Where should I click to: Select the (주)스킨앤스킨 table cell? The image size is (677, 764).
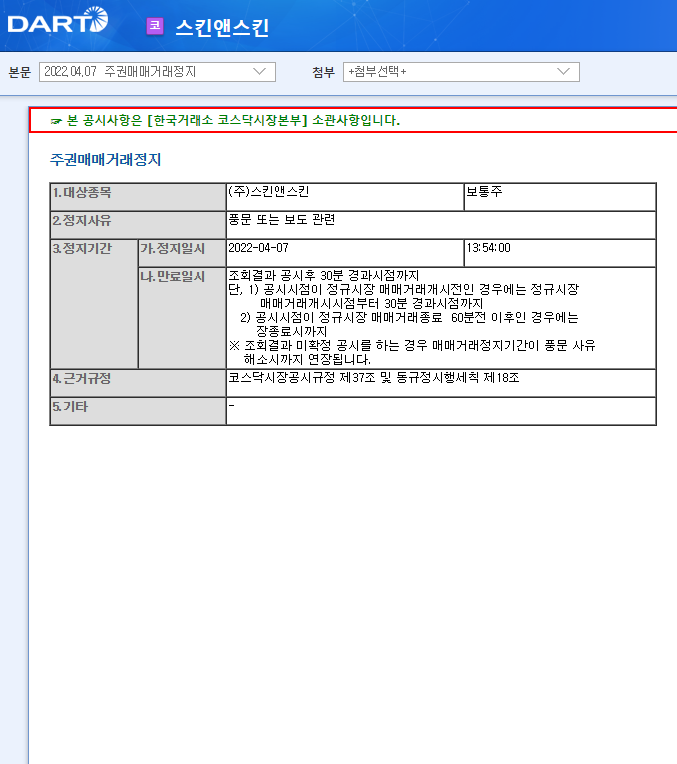(x=345, y=197)
